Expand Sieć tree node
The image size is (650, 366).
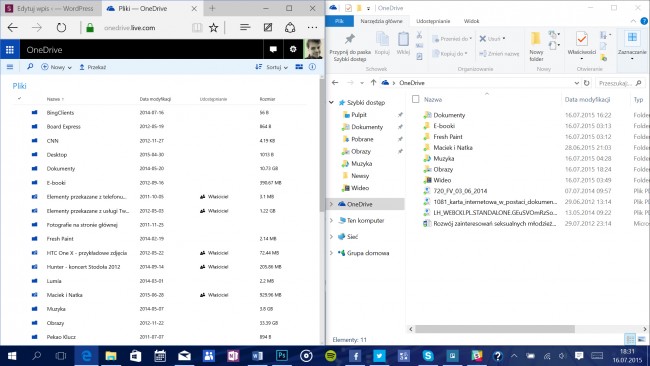(331, 237)
